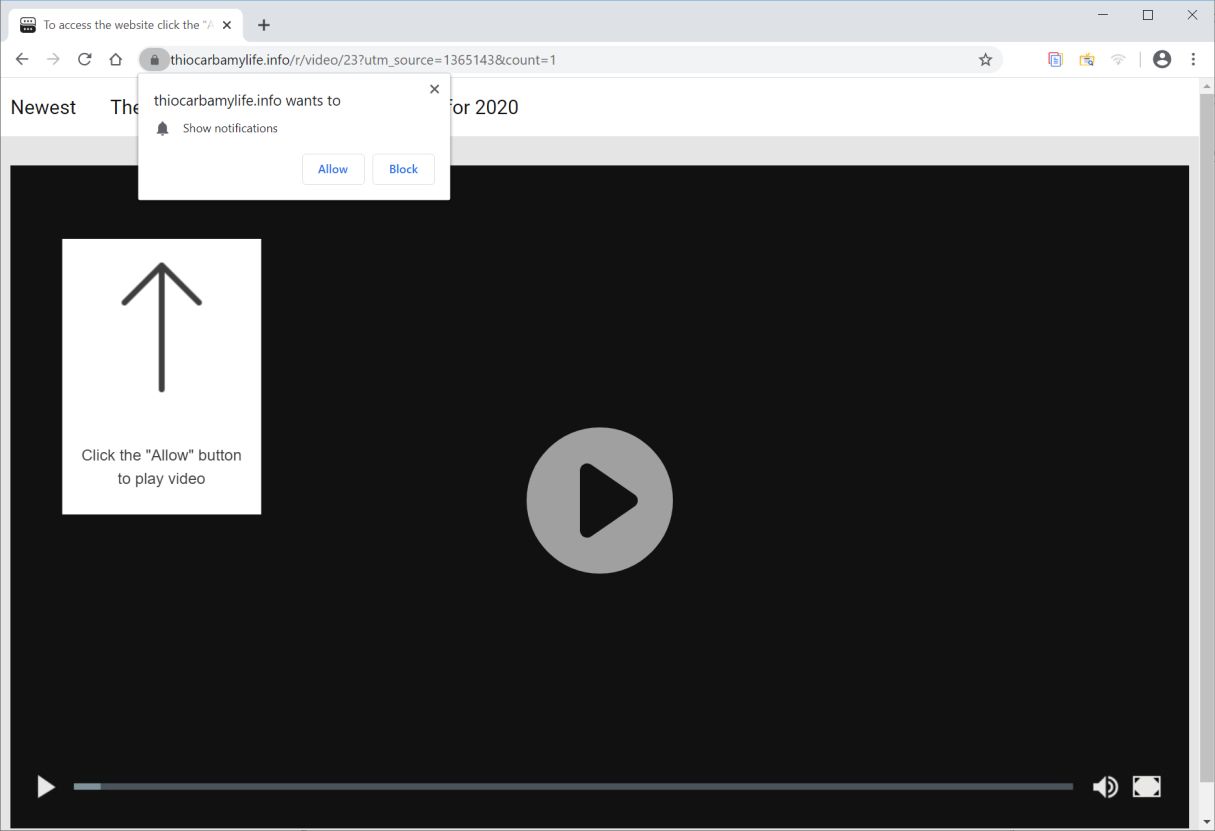This screenshot has width=1215, height=831.
Task: Open the yellow folder extension icon
Action: [1086, 60]
